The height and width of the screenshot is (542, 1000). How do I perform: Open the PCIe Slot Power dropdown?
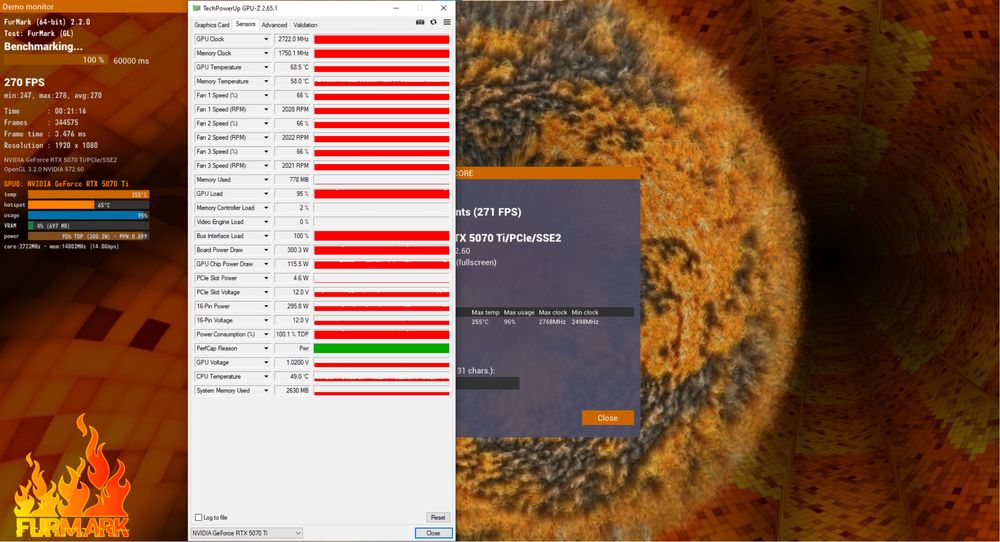tap(266, 278)
